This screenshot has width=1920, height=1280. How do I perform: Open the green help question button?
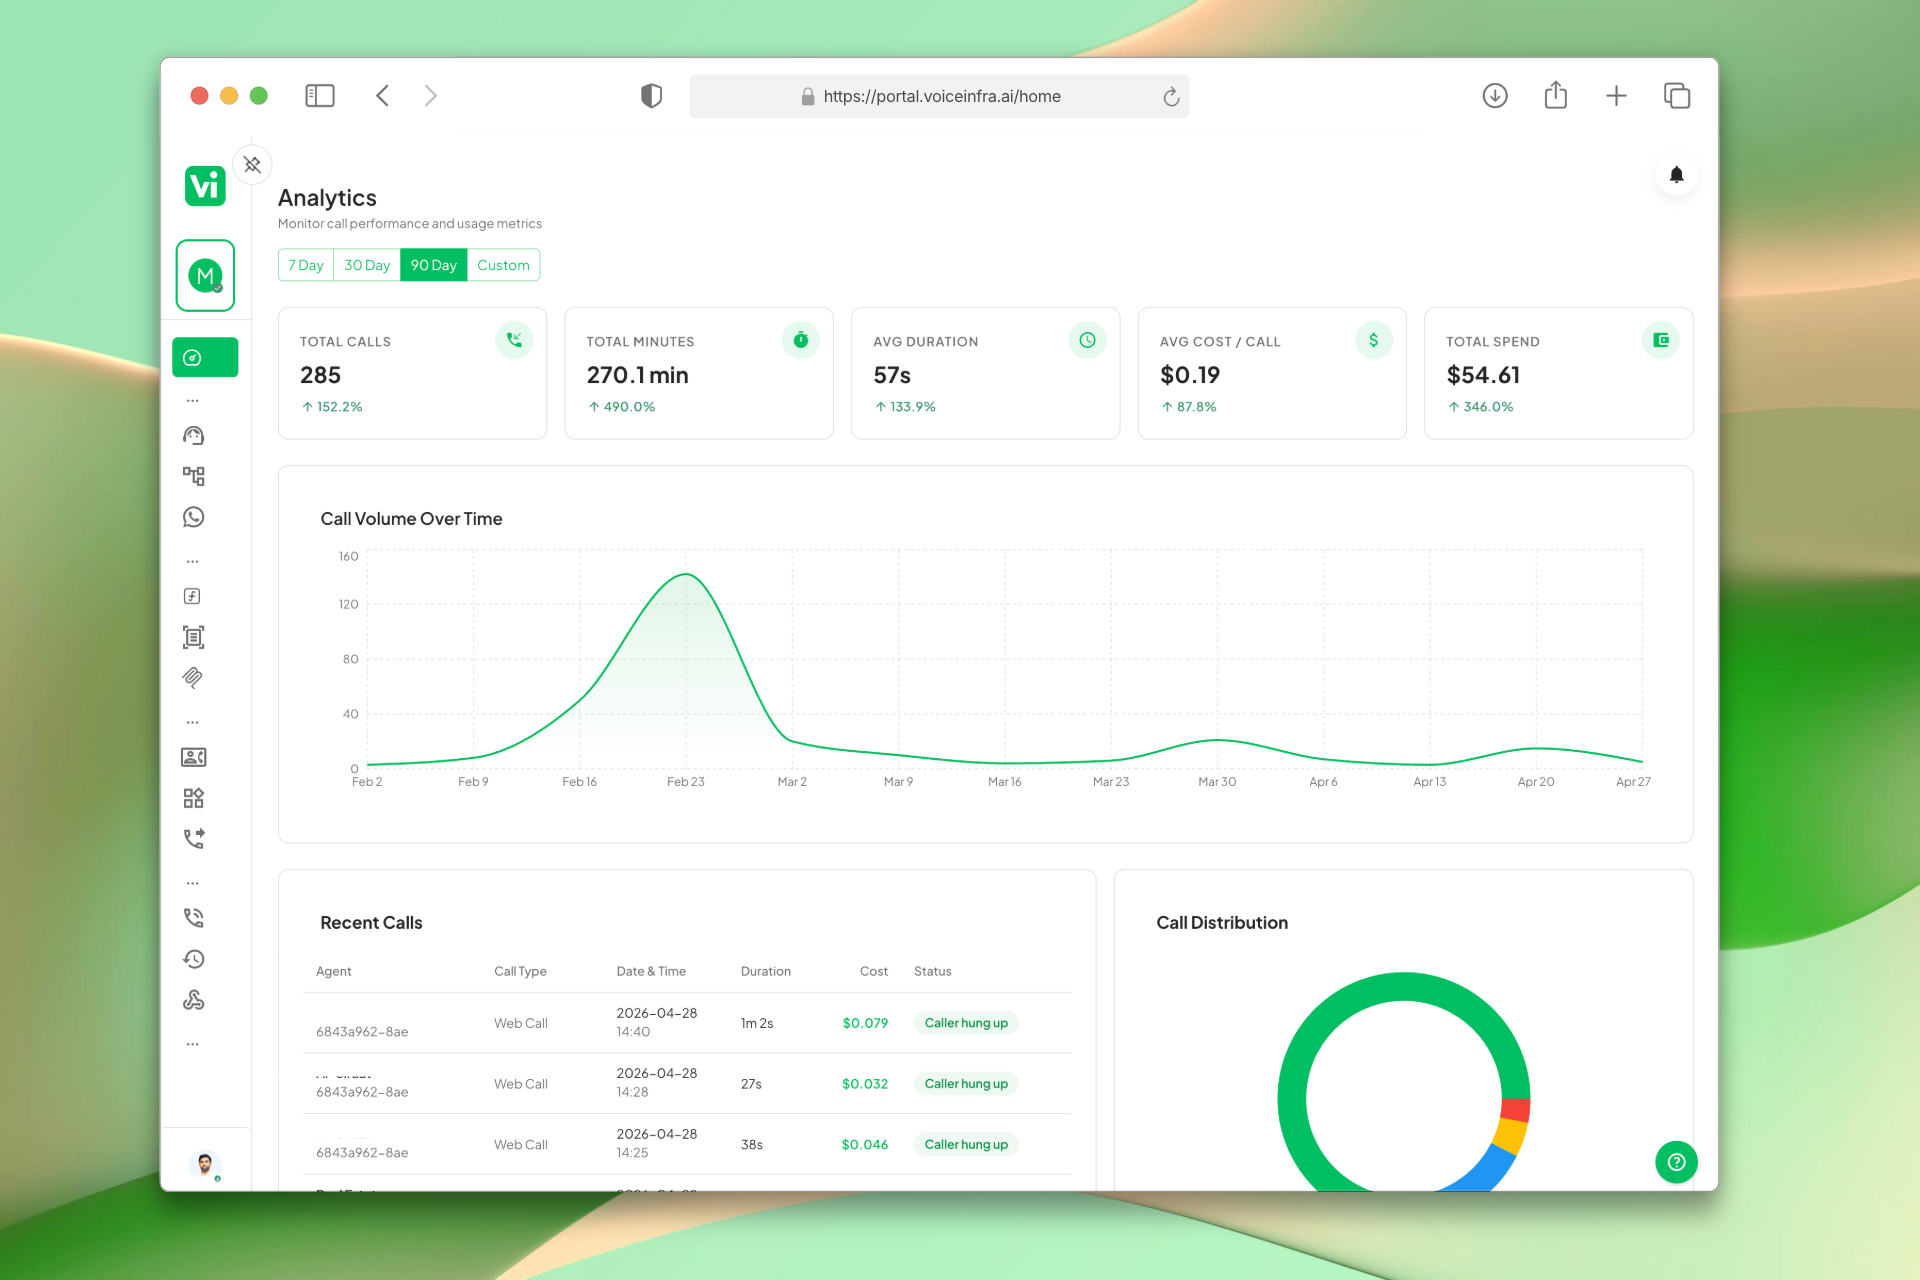[1677, 1162]
